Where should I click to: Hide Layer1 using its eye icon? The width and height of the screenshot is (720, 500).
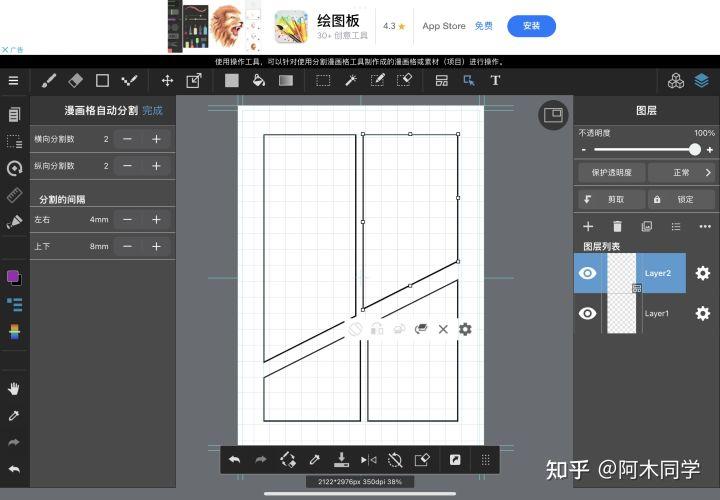(587, 314)
